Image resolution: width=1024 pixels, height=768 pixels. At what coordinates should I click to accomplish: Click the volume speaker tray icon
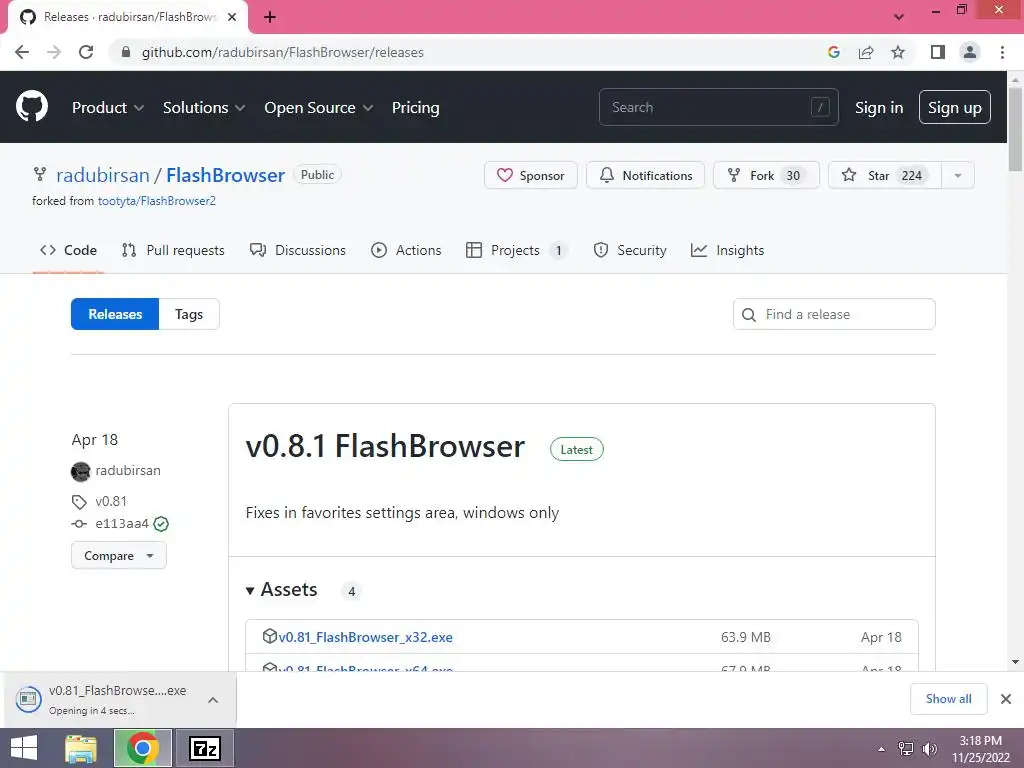coord(929,749)
